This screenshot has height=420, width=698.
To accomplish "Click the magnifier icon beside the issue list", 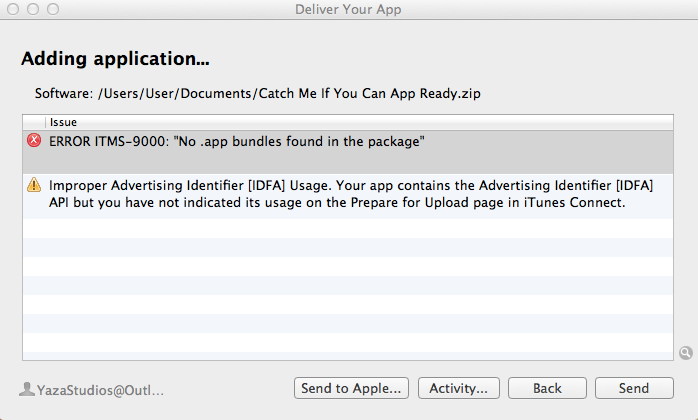I will coord(686,353).
